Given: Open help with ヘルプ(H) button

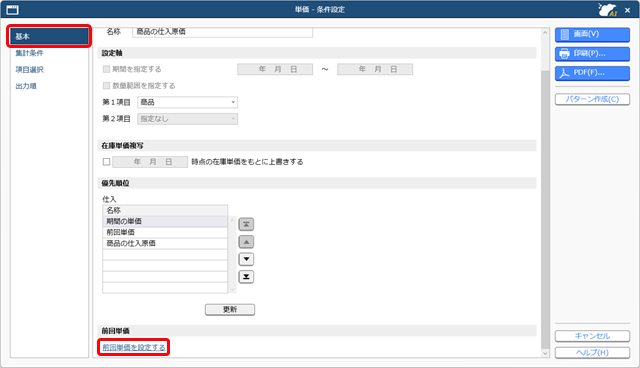Looking at the screenshot, I should 592,352.
